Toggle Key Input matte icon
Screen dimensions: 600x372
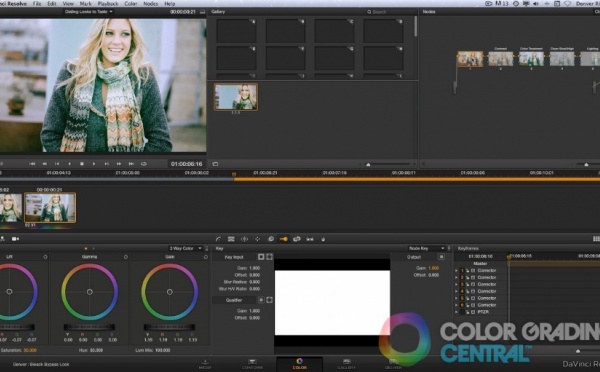261,257
